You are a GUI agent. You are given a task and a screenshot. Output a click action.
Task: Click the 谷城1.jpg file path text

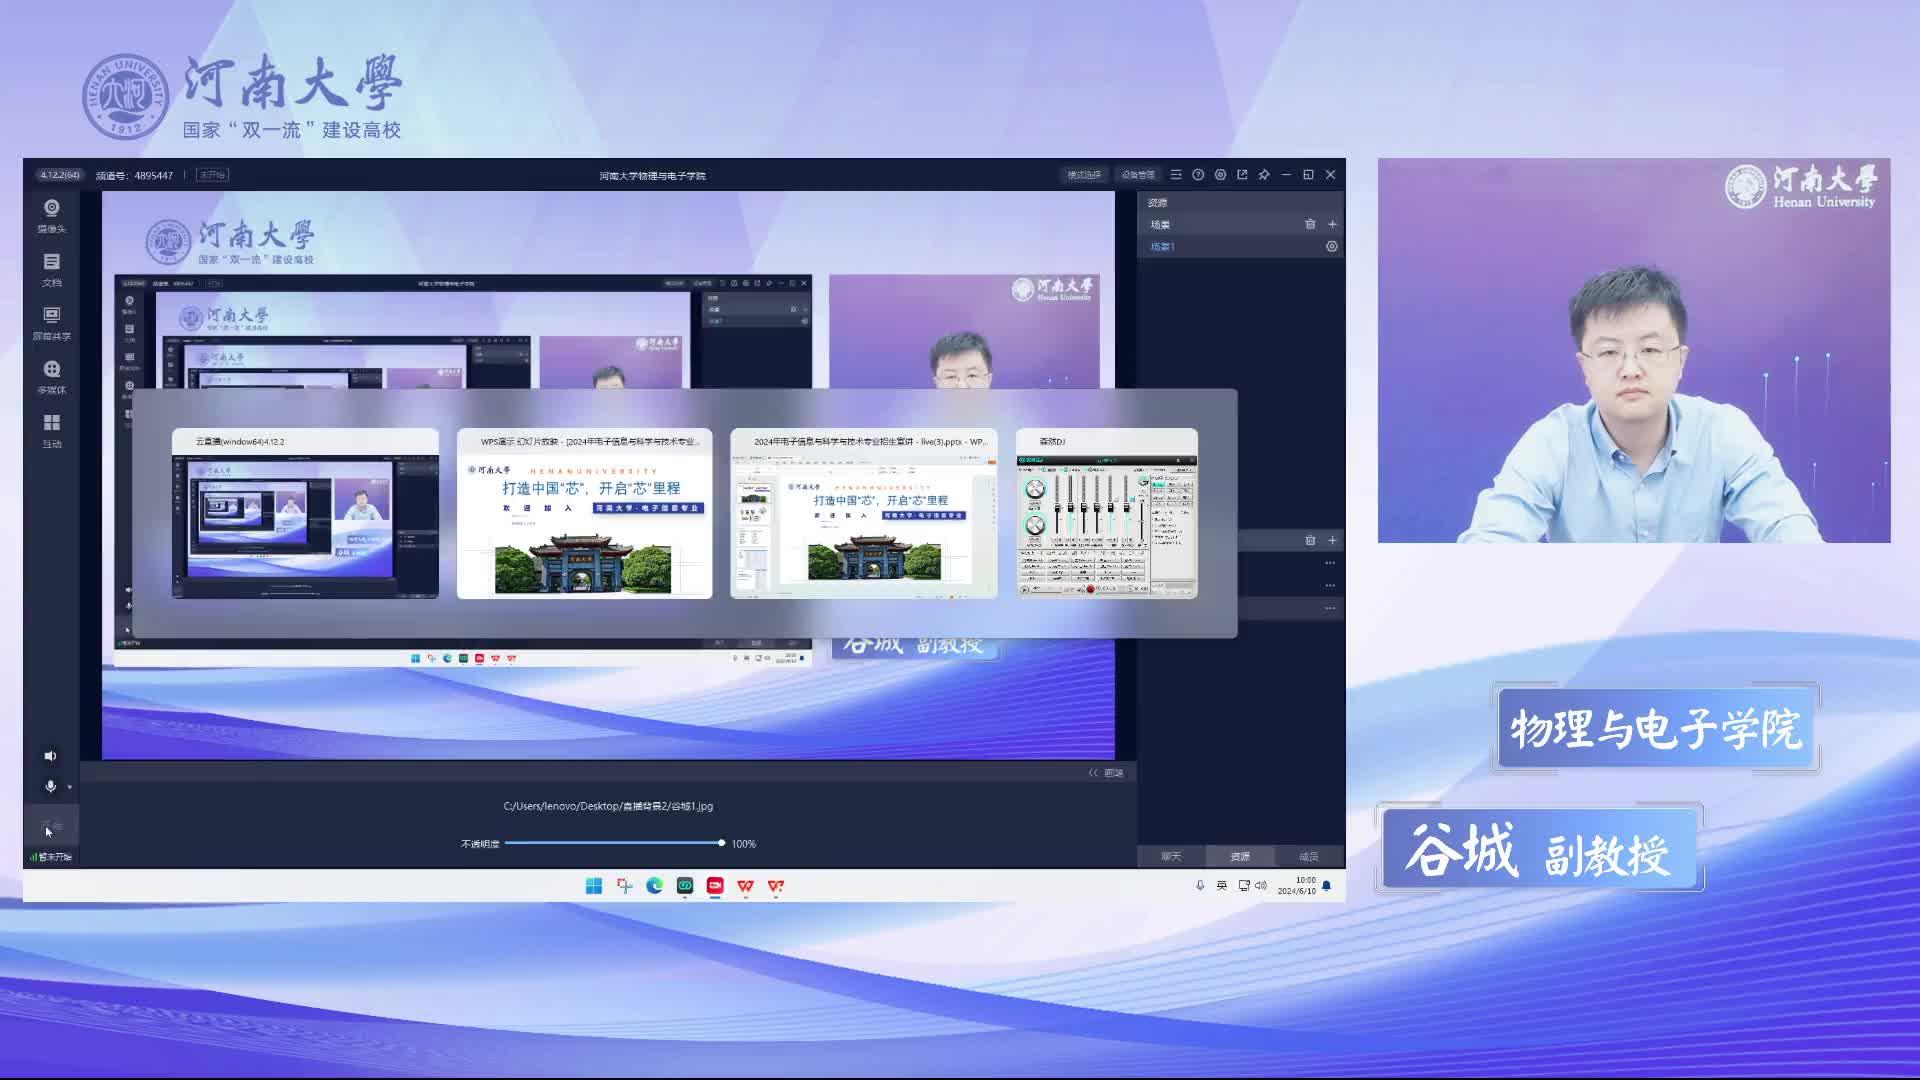(x=608, y=806)
